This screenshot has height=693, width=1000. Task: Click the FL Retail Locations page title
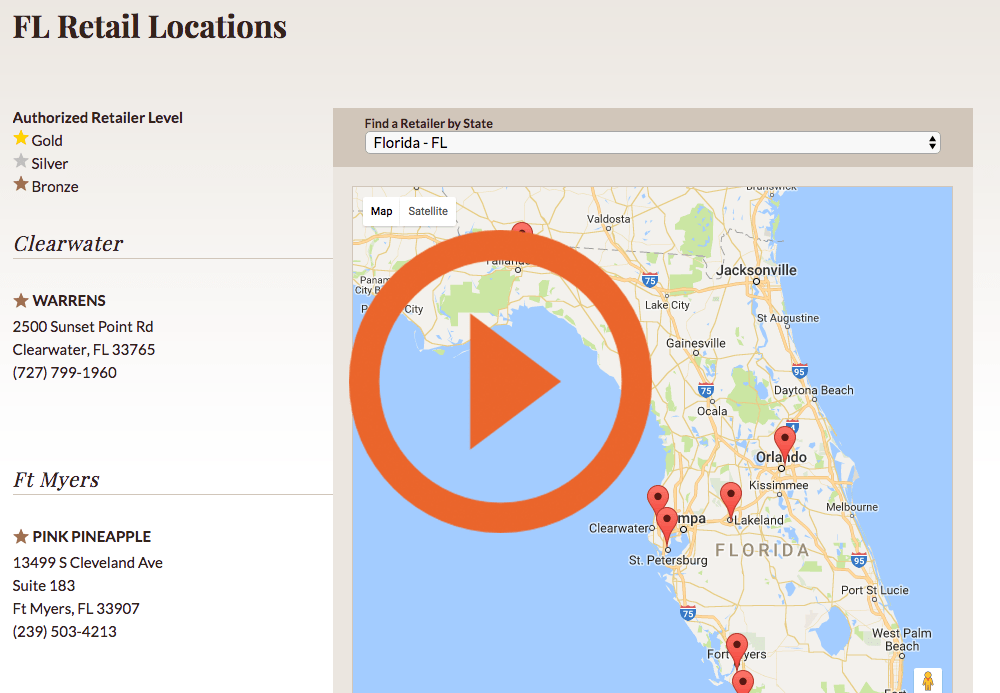pyautogui.click(x=150, y=27)
